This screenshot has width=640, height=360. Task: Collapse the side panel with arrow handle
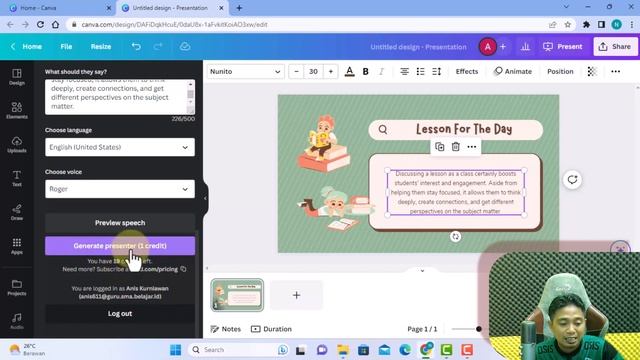(205, 198)
